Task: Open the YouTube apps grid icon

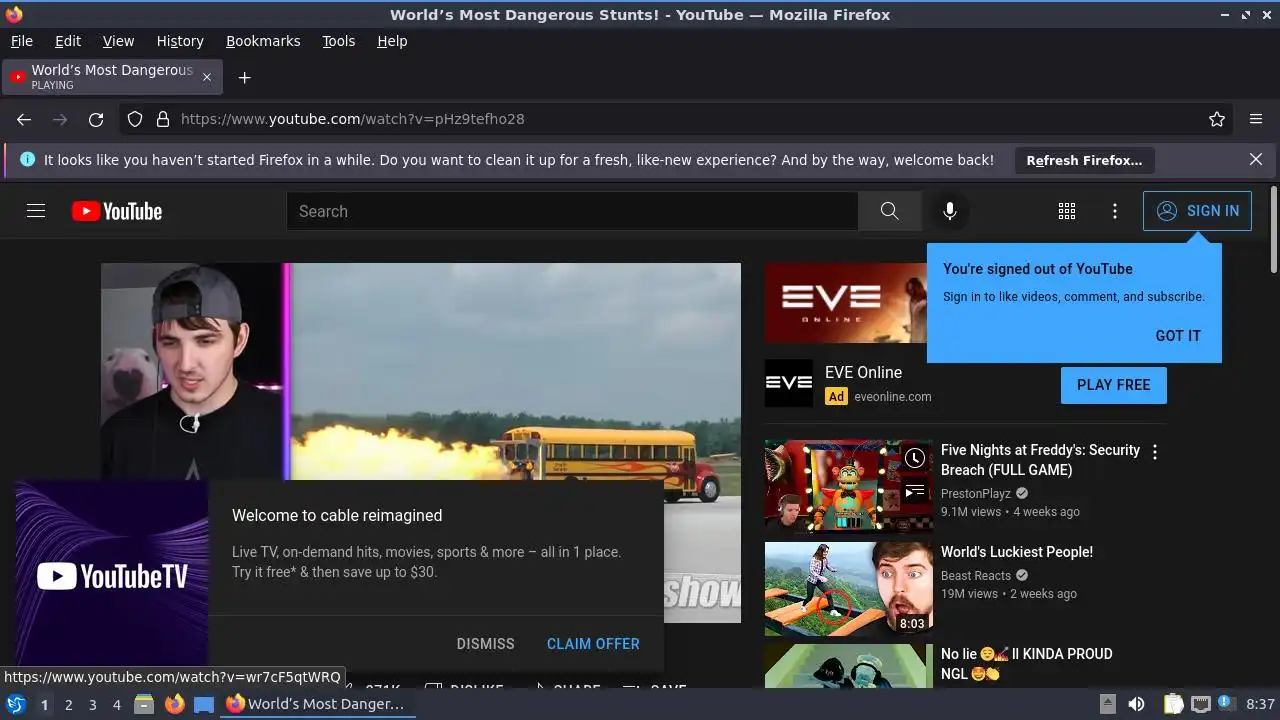Action: tap(1067, 211)
